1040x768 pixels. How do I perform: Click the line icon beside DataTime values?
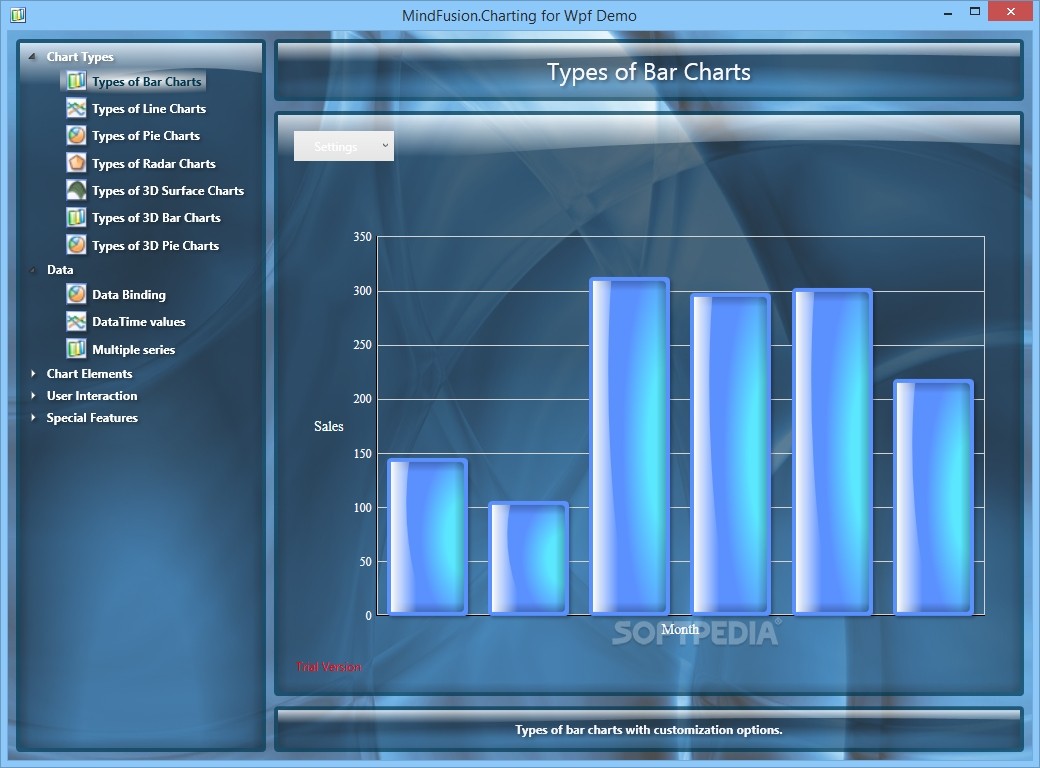[76, 322]
